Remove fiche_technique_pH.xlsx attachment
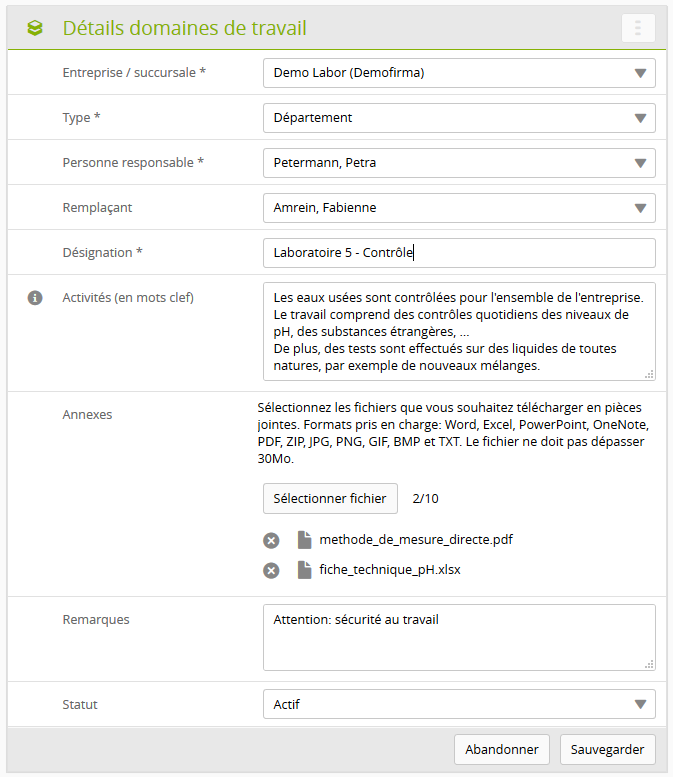Image resolution: width=673 pixels, height=777 pixels. [x=271, y=571]
